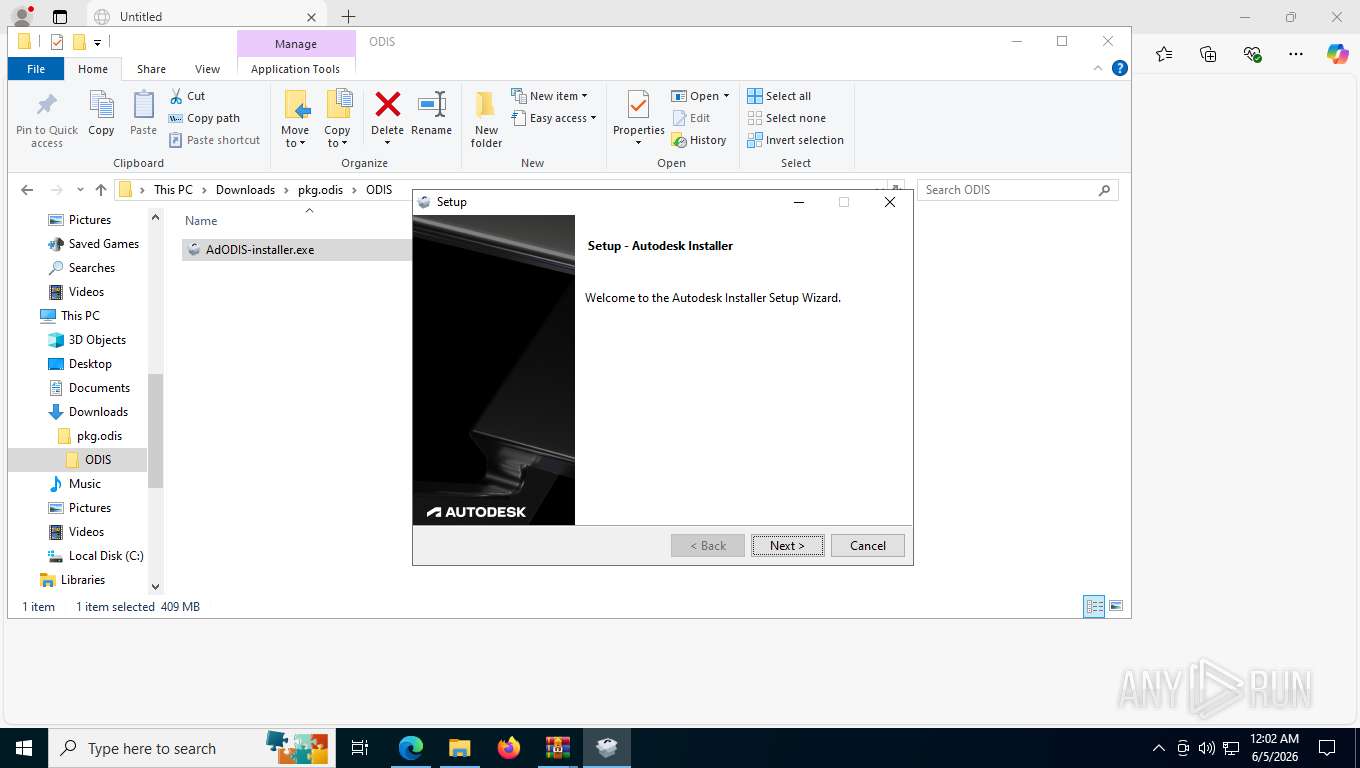The height and width of the screenshot is (768, 1360).
Task: Open the Windows Start menu
Action: pos(24,748)
